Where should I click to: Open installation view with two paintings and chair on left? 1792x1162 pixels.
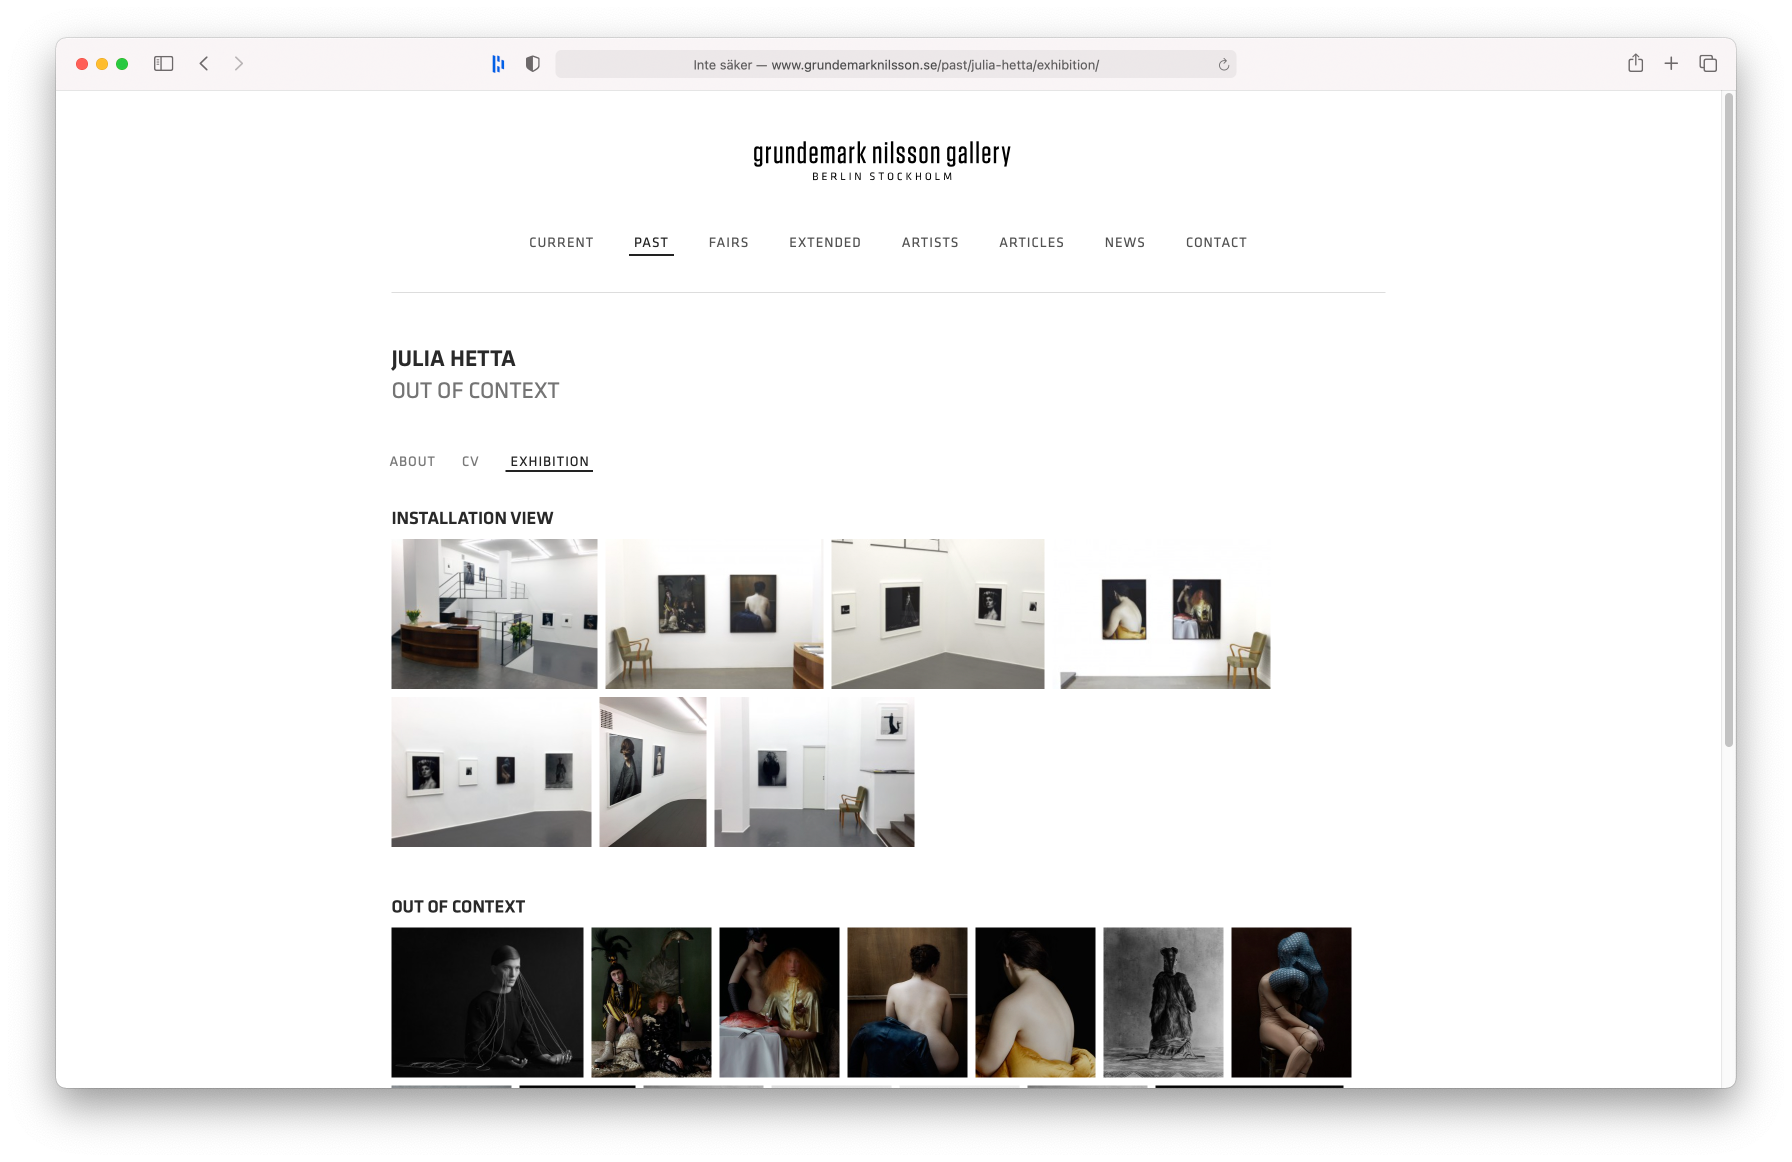point(714,614)
